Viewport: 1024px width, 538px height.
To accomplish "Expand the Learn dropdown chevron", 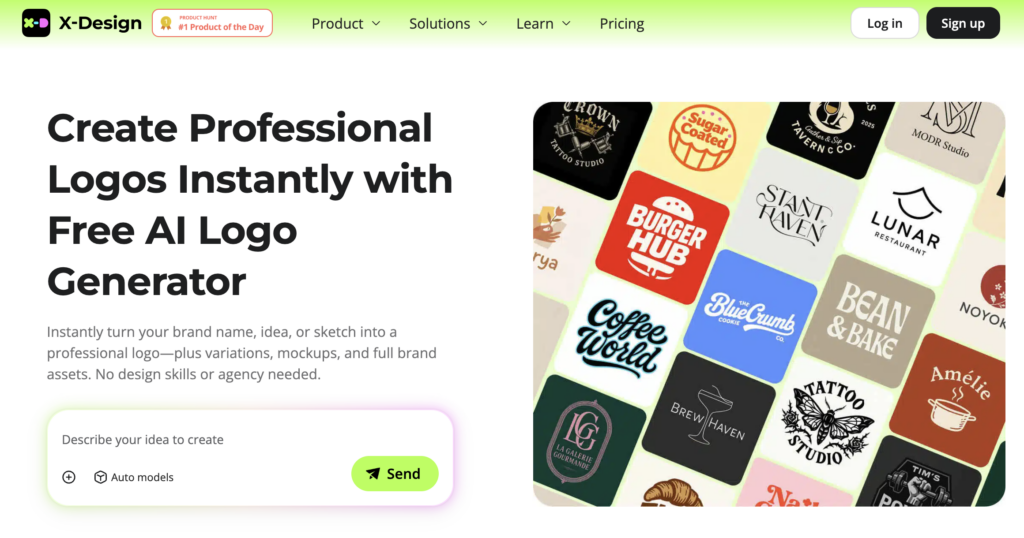I will (566, 24).
